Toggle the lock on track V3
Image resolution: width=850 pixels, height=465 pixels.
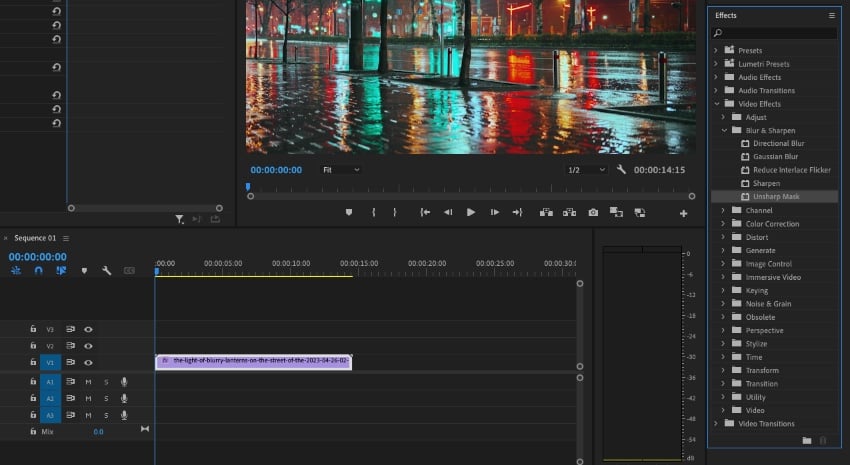(x=33, y=328)
